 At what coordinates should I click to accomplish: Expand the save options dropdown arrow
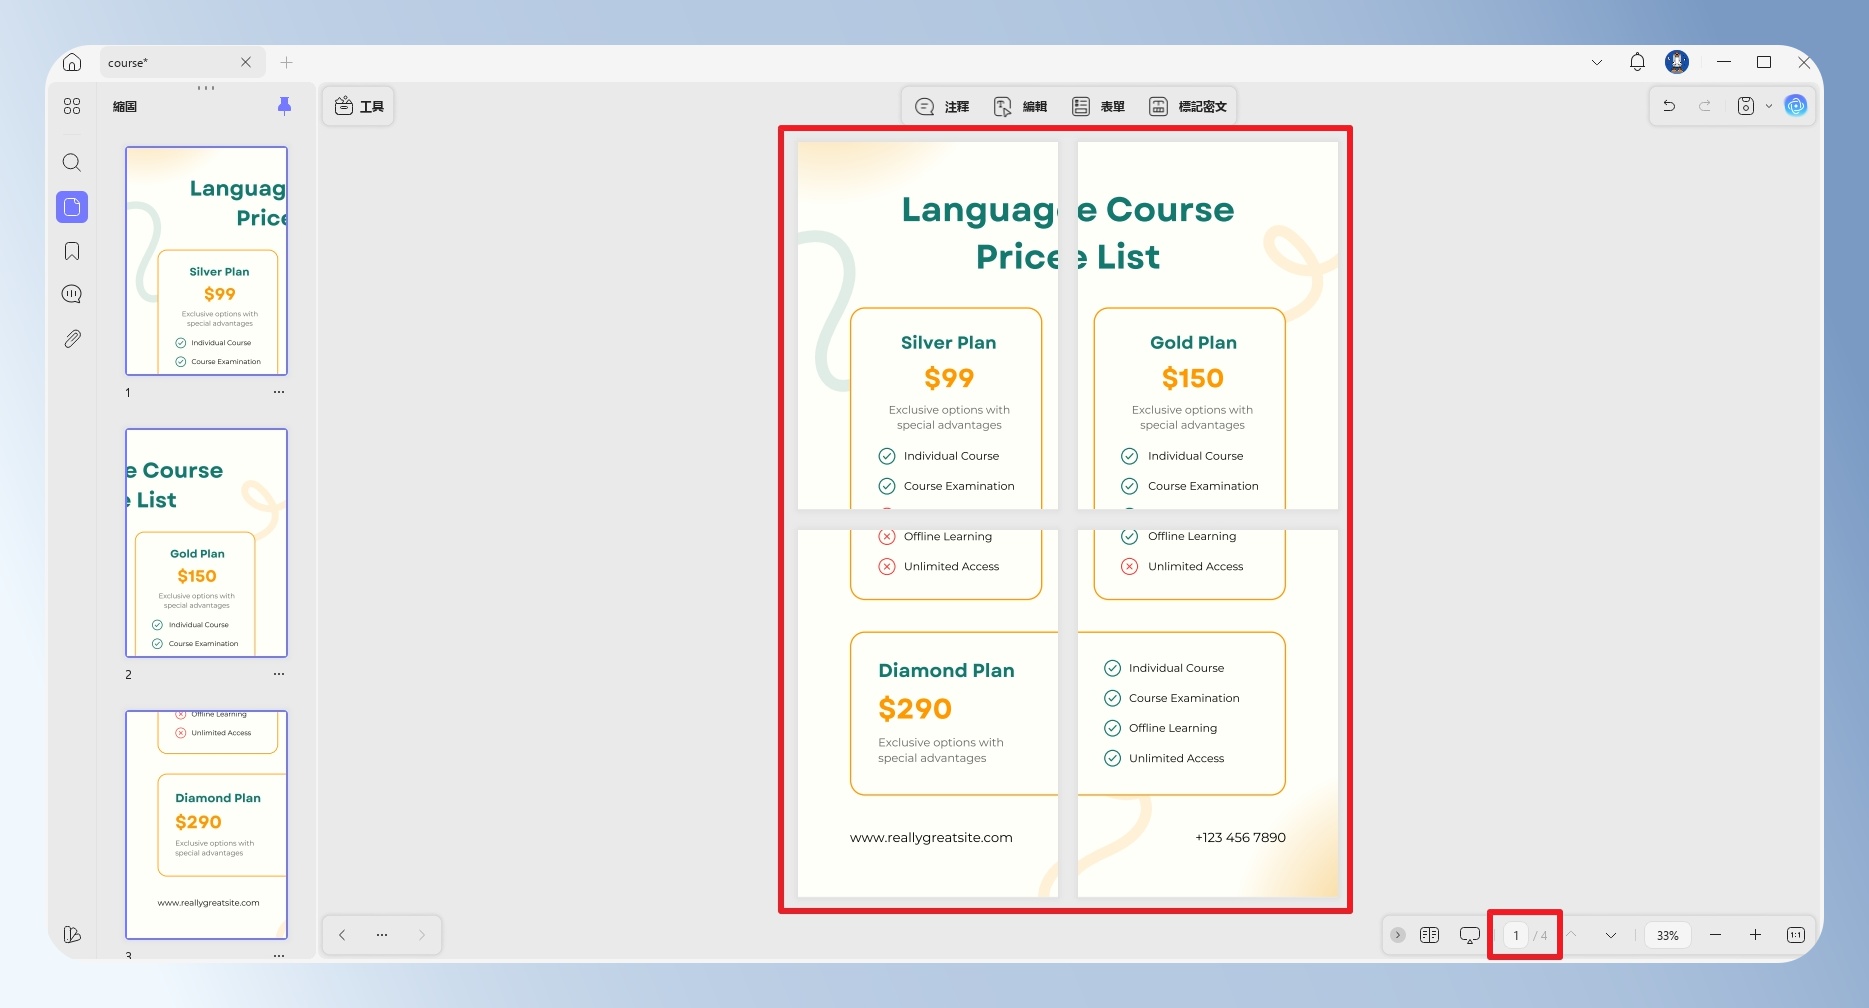(1768, 106)
